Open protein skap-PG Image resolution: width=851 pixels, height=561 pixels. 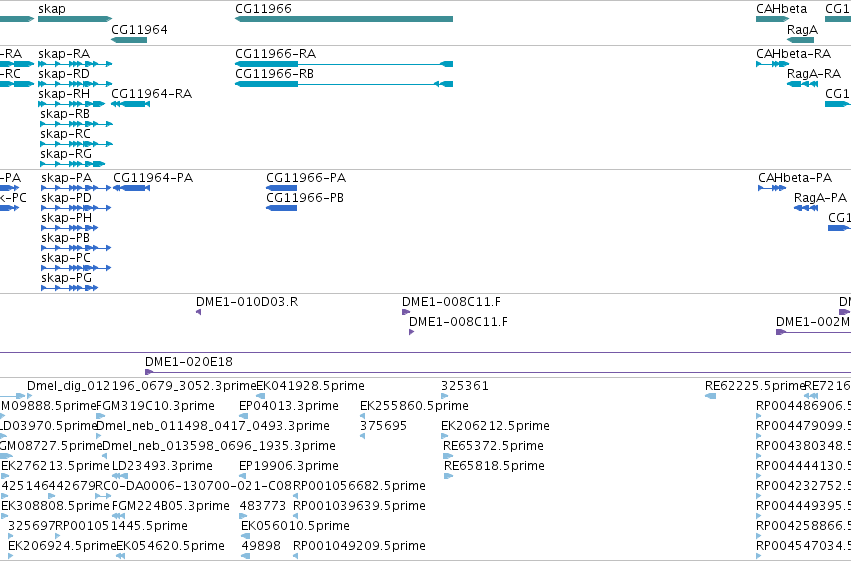click(x=66, y=278)
